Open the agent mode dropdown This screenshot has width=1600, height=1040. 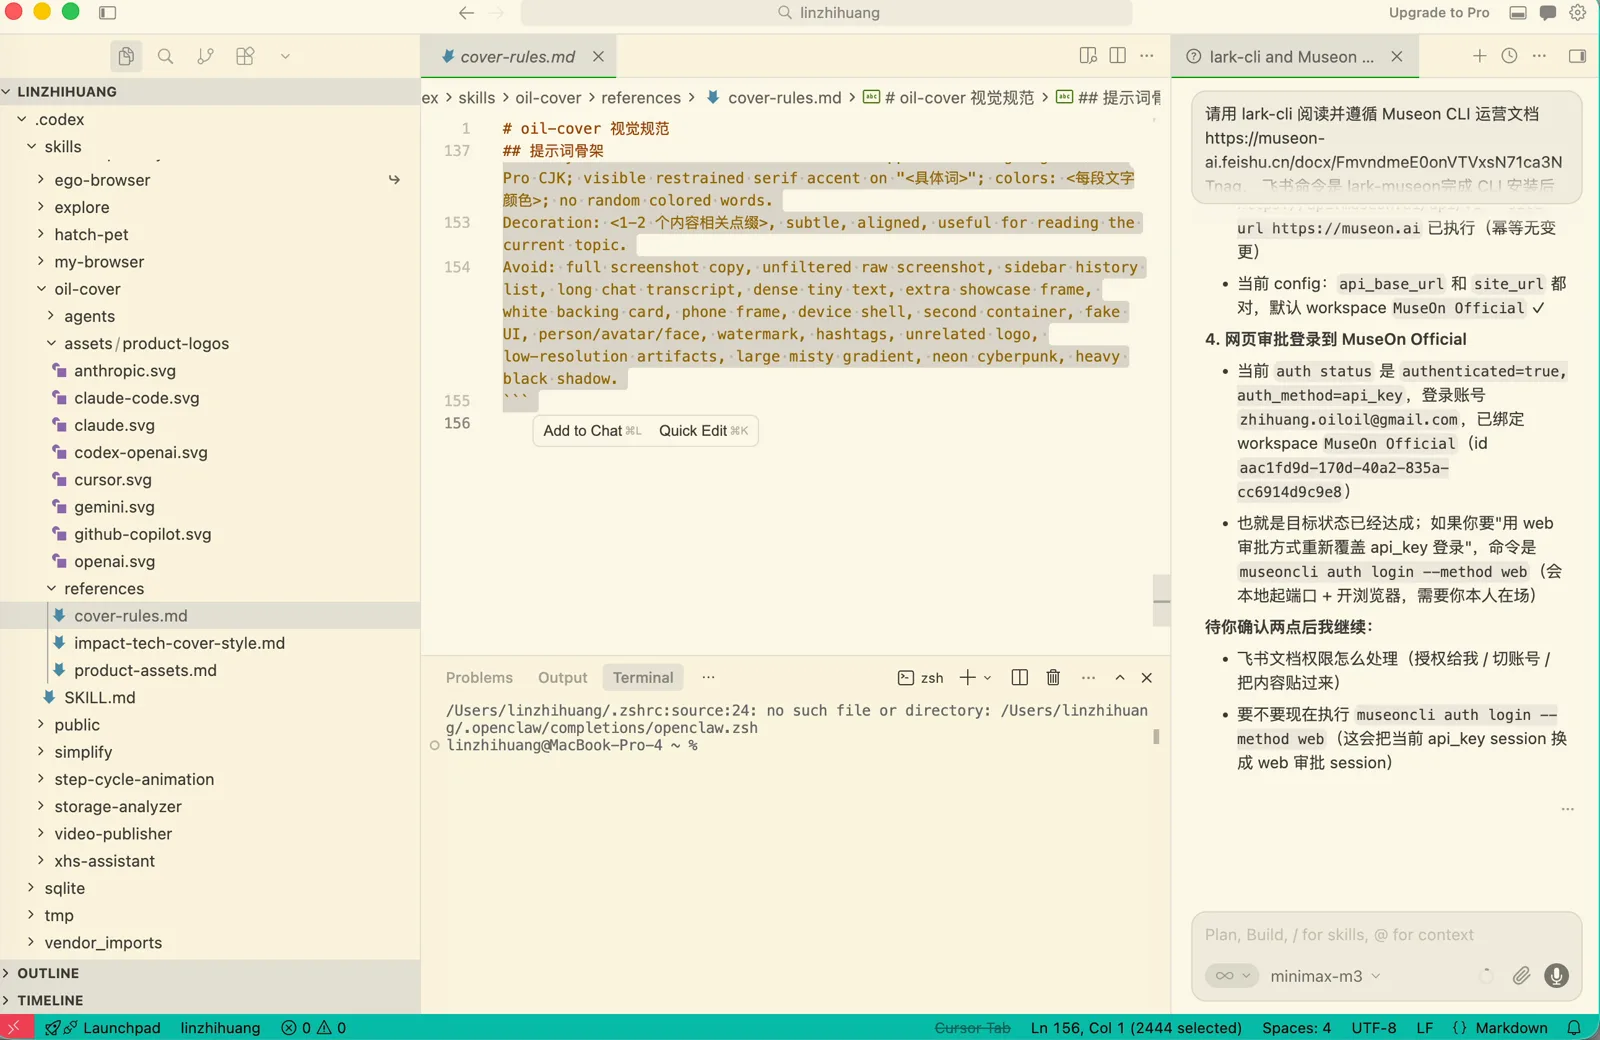click(x=1232, y=976)
